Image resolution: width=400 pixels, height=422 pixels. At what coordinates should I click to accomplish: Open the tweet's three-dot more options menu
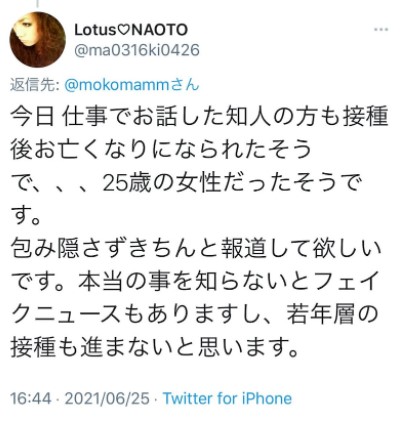click(381, 30)
